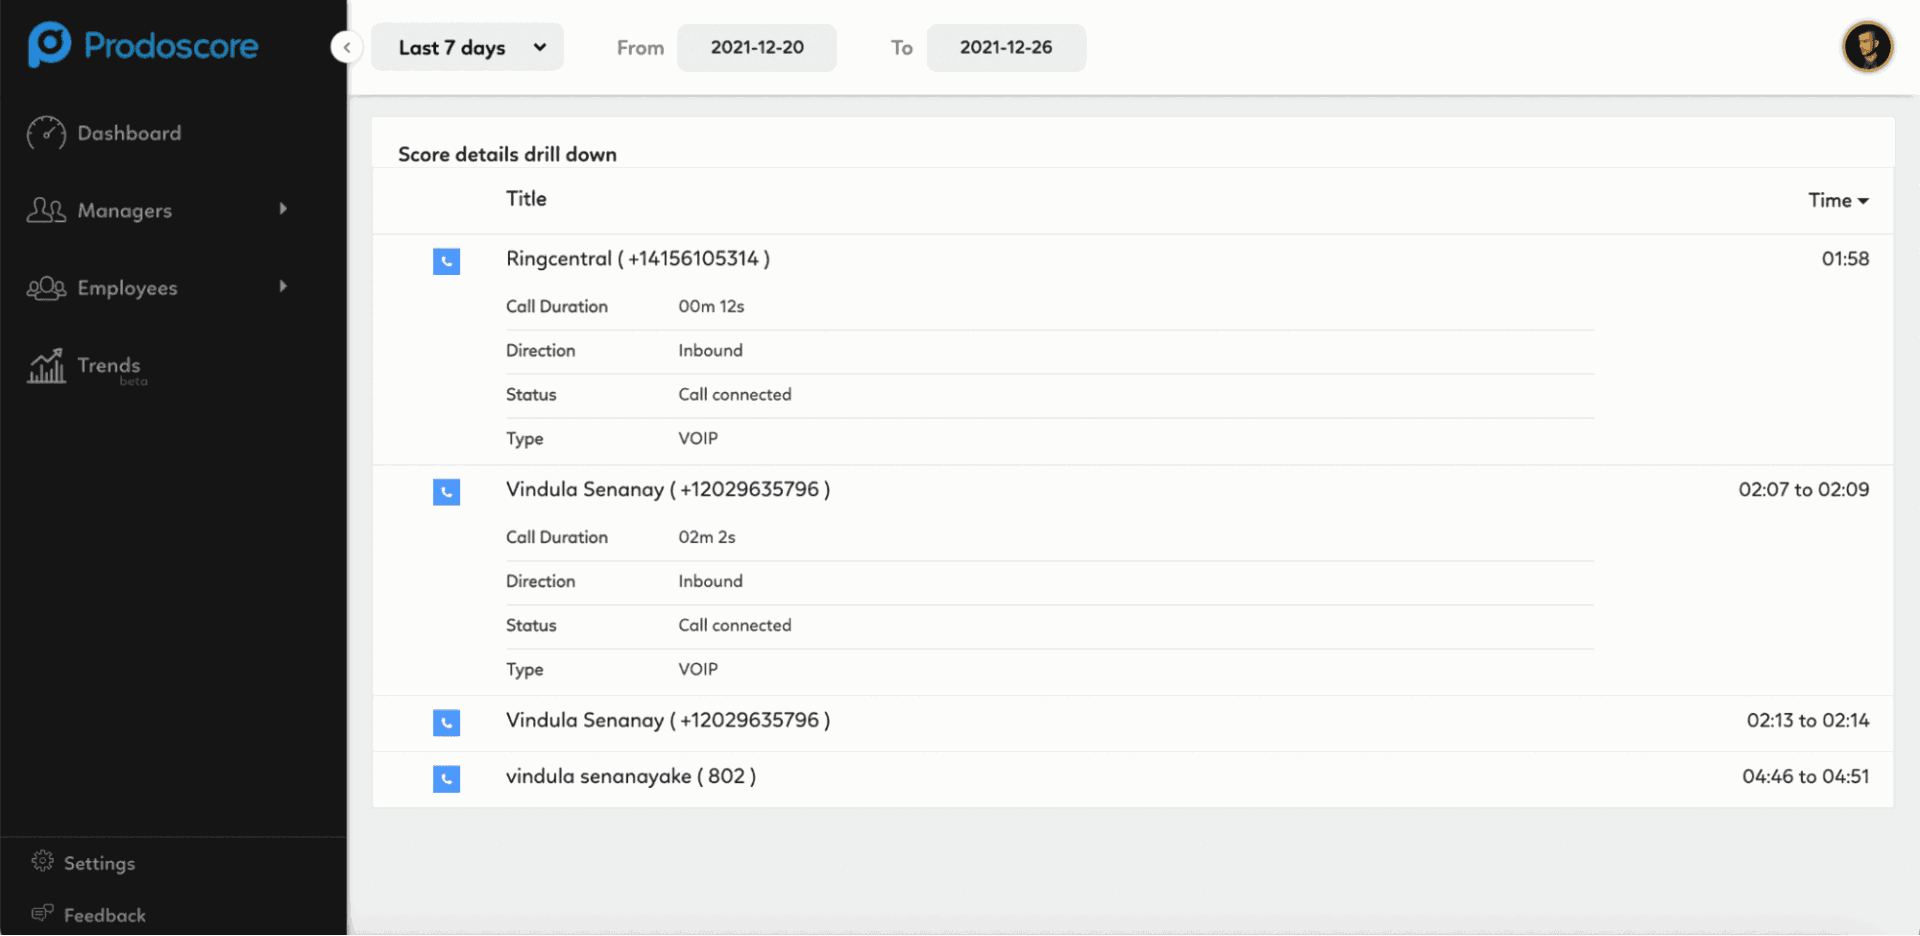The image size is (1920, 936).
Task: Expand the 02:13 to 02:14 Vindula Senanay call
Action: pos(667,720)
